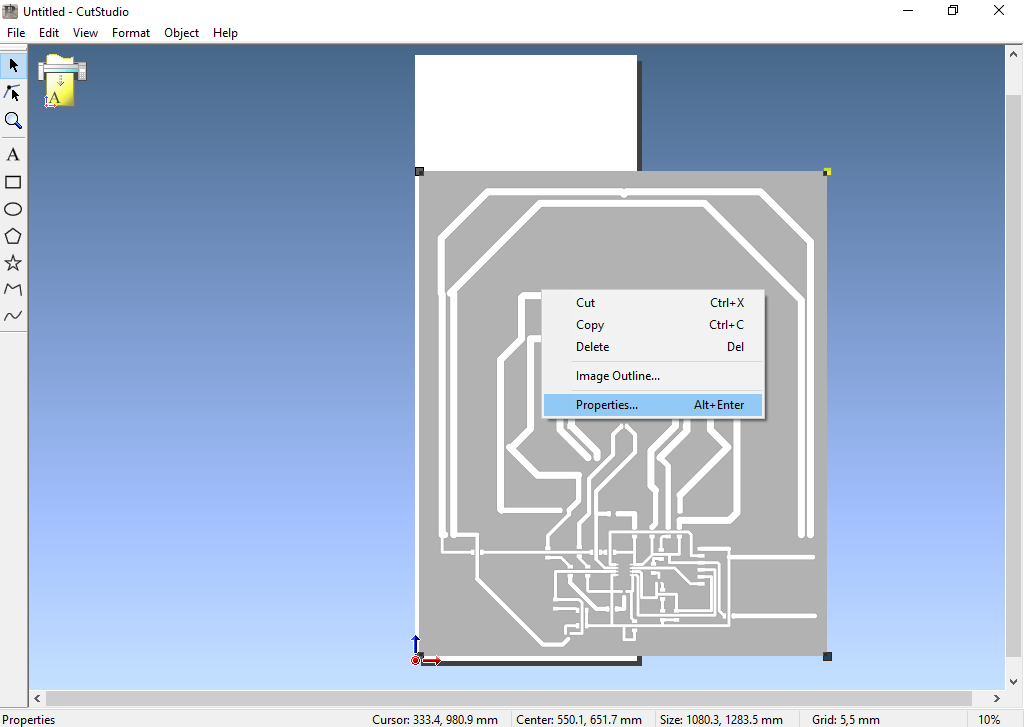Choose Cut from the context menu
Image resolution: width=1024 pixels, height=727 pixels.
[653, 302]
